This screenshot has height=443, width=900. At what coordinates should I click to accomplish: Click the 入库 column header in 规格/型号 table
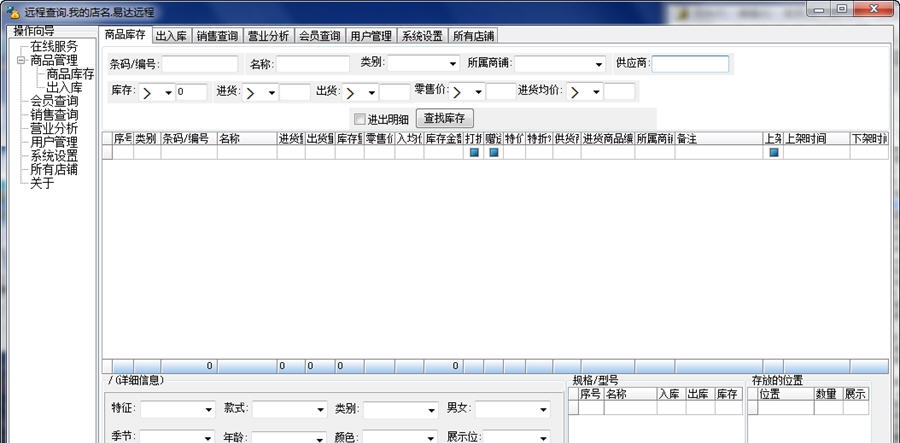(x=671, y=394)
